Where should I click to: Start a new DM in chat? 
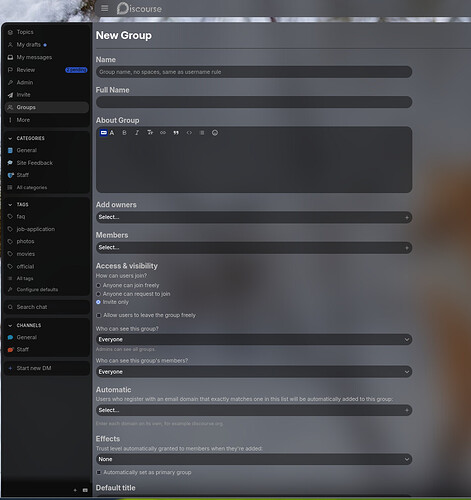47,368
